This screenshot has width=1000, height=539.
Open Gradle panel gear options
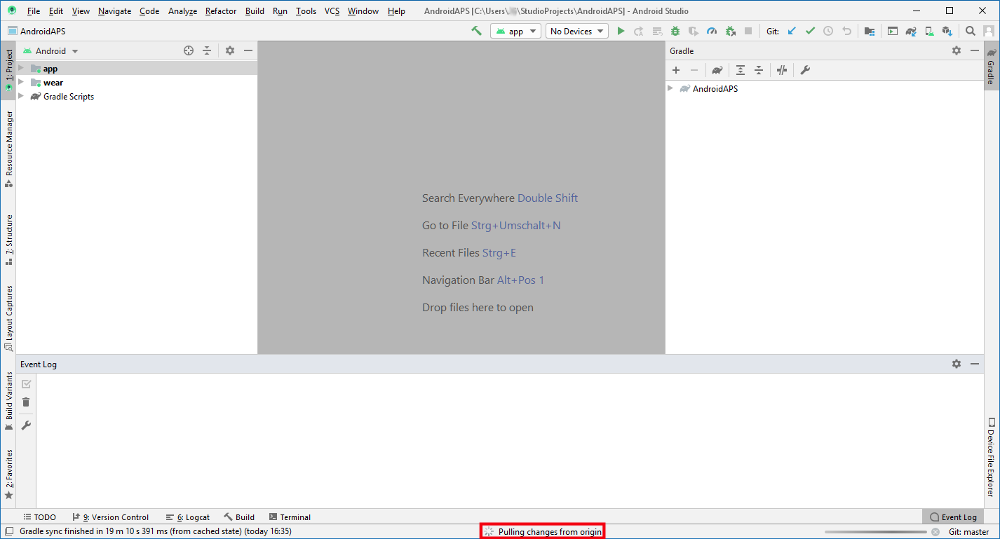956,50
